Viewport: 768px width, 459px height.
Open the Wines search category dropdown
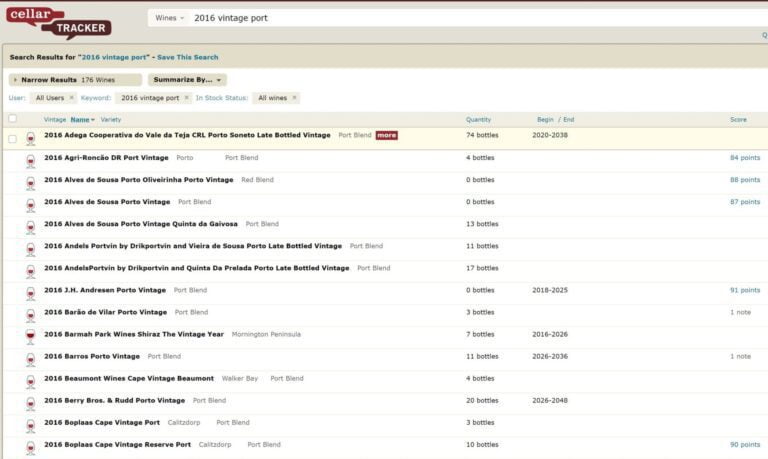169,18
